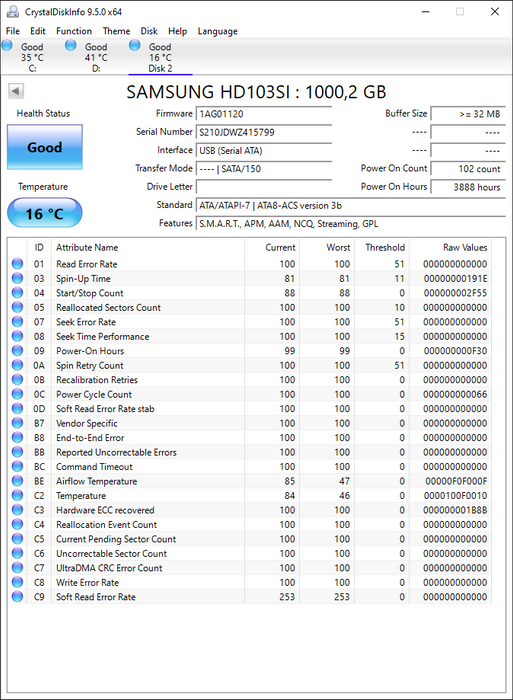Image resolution: width=513 pixels, height=700 pixels.
Task: Click the status orb for UltraDMA CRC Error Count
Action: [x=17, y=568]
